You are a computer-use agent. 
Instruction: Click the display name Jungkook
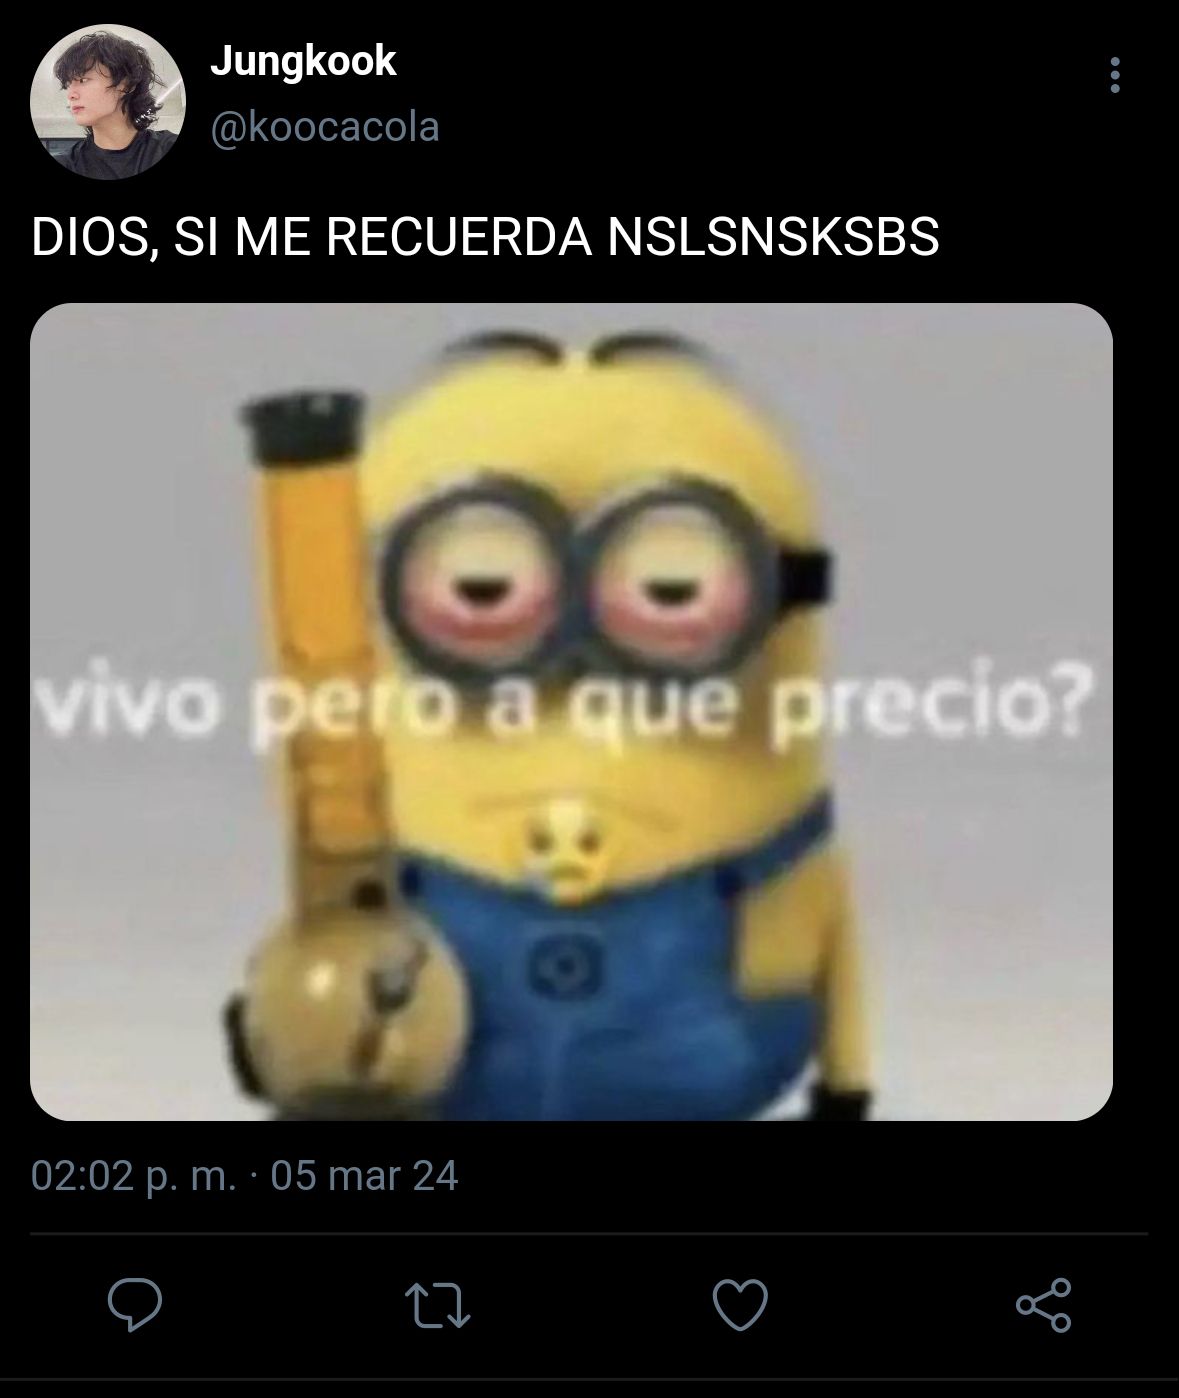(303, 62)
